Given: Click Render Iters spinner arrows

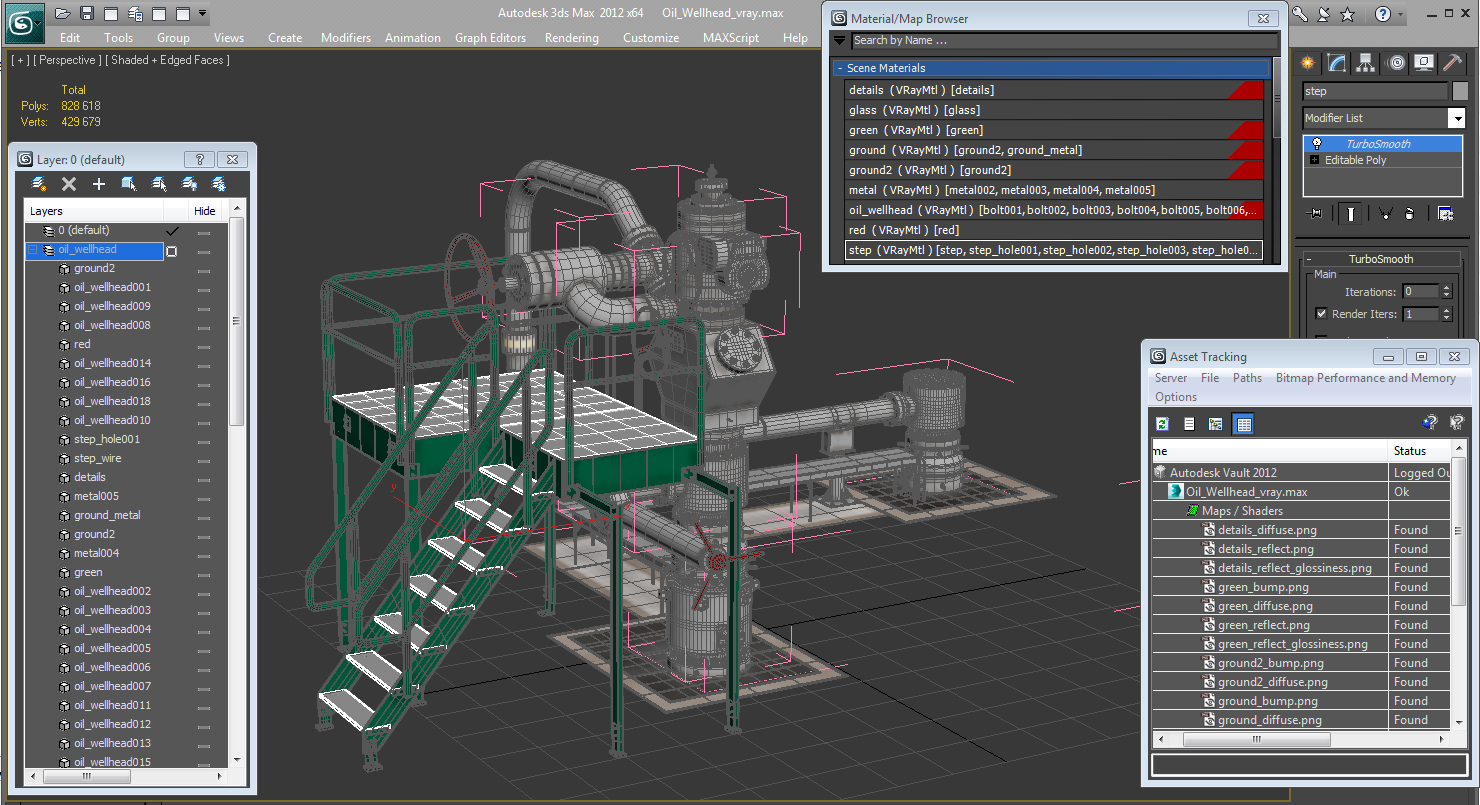Looking at the screenshot, I should pyautogui.click(x=1446, y=314).
